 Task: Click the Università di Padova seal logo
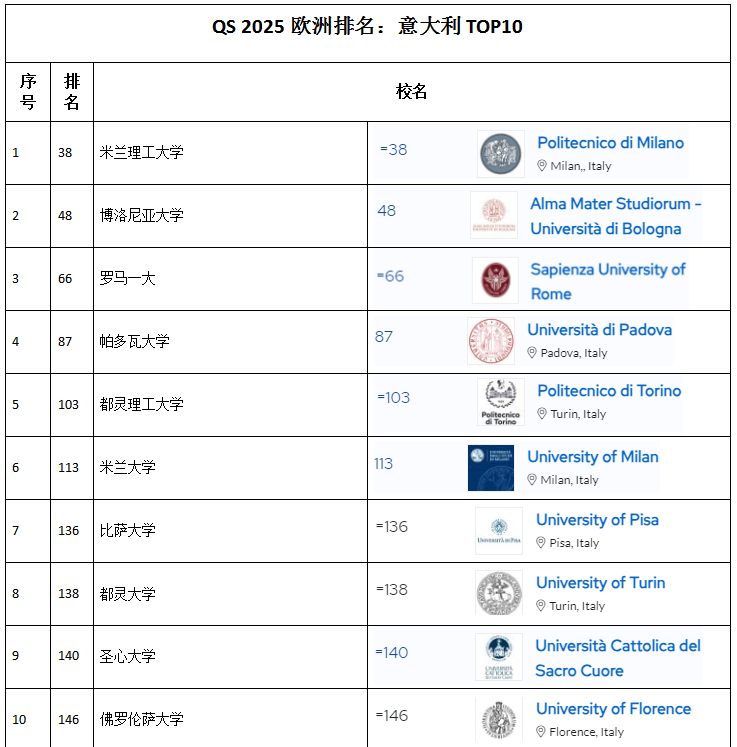tap(491, 341)
